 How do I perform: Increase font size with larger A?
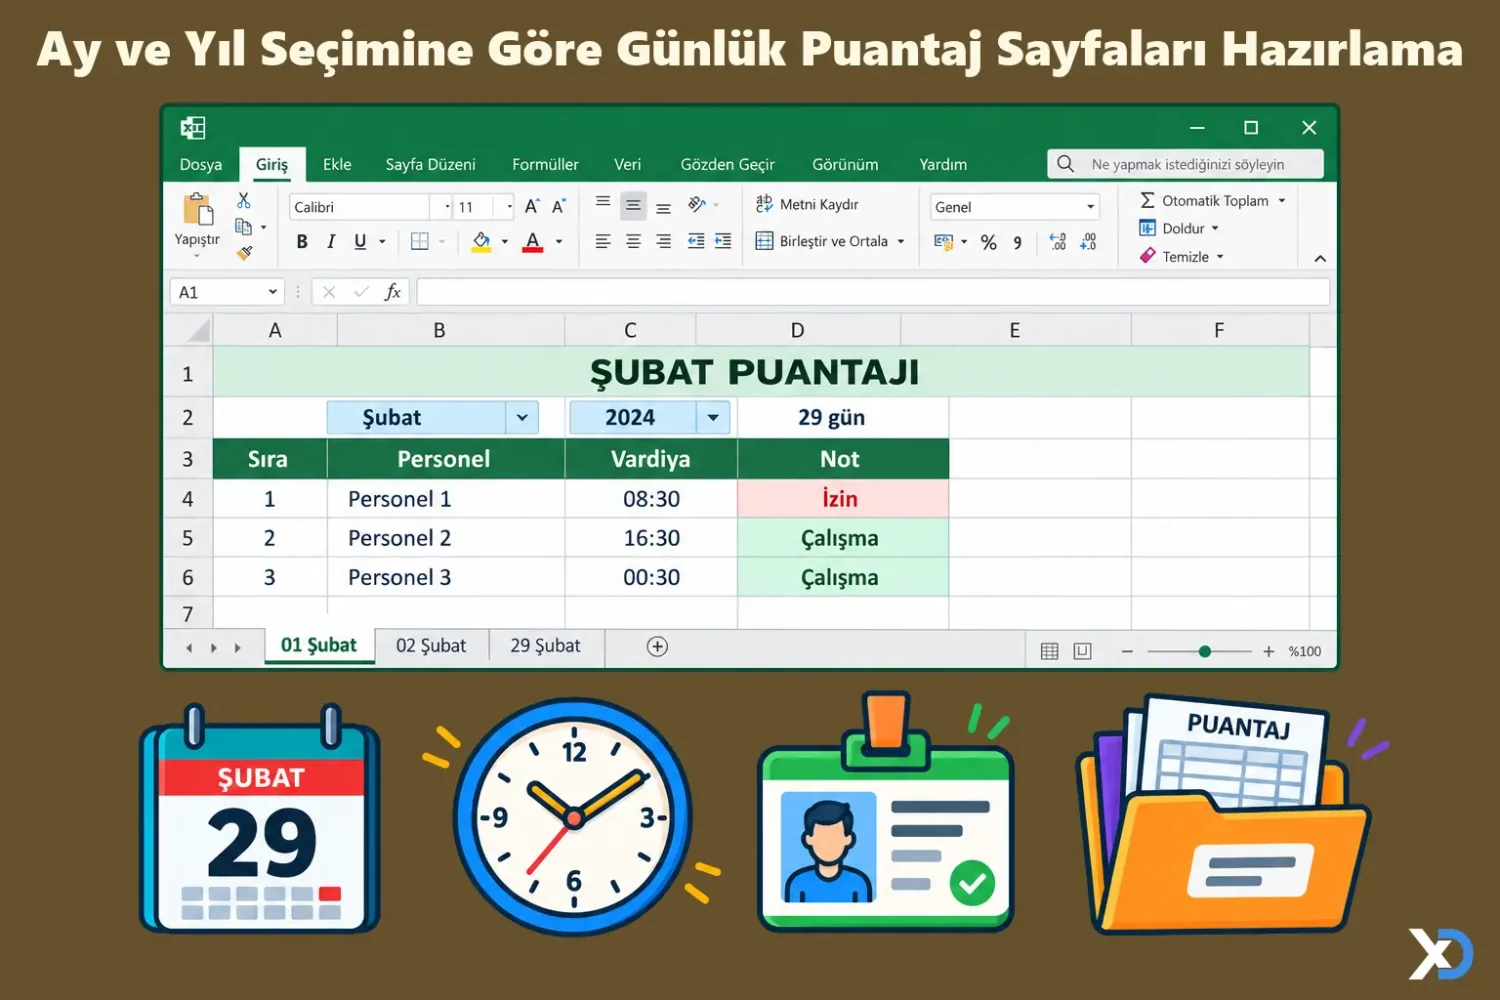532,206
